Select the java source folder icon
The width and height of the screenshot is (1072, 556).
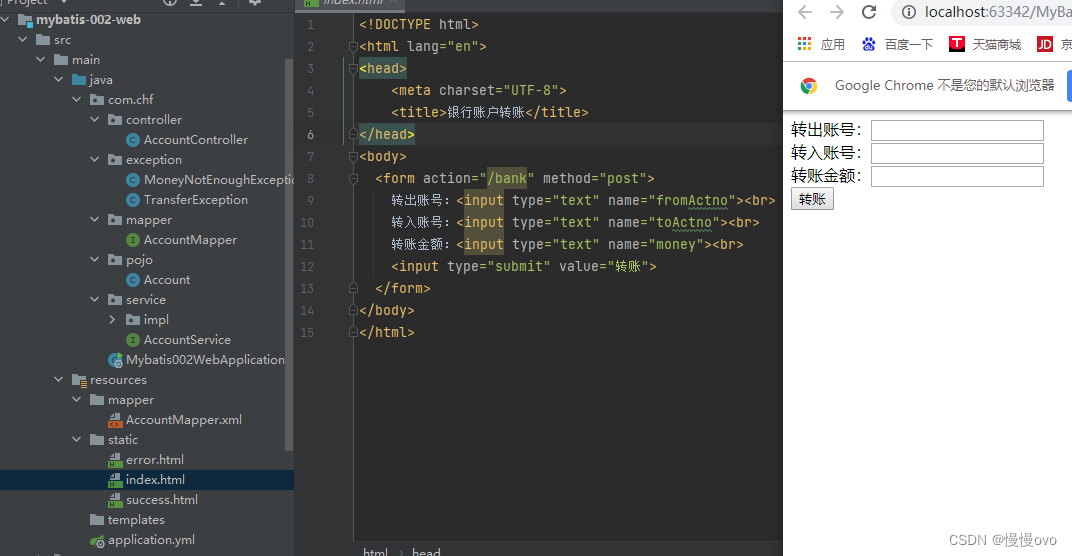coord(79,79)
